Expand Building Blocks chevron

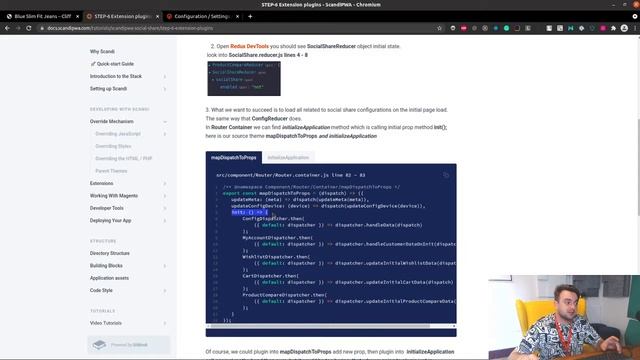point(165,266)
